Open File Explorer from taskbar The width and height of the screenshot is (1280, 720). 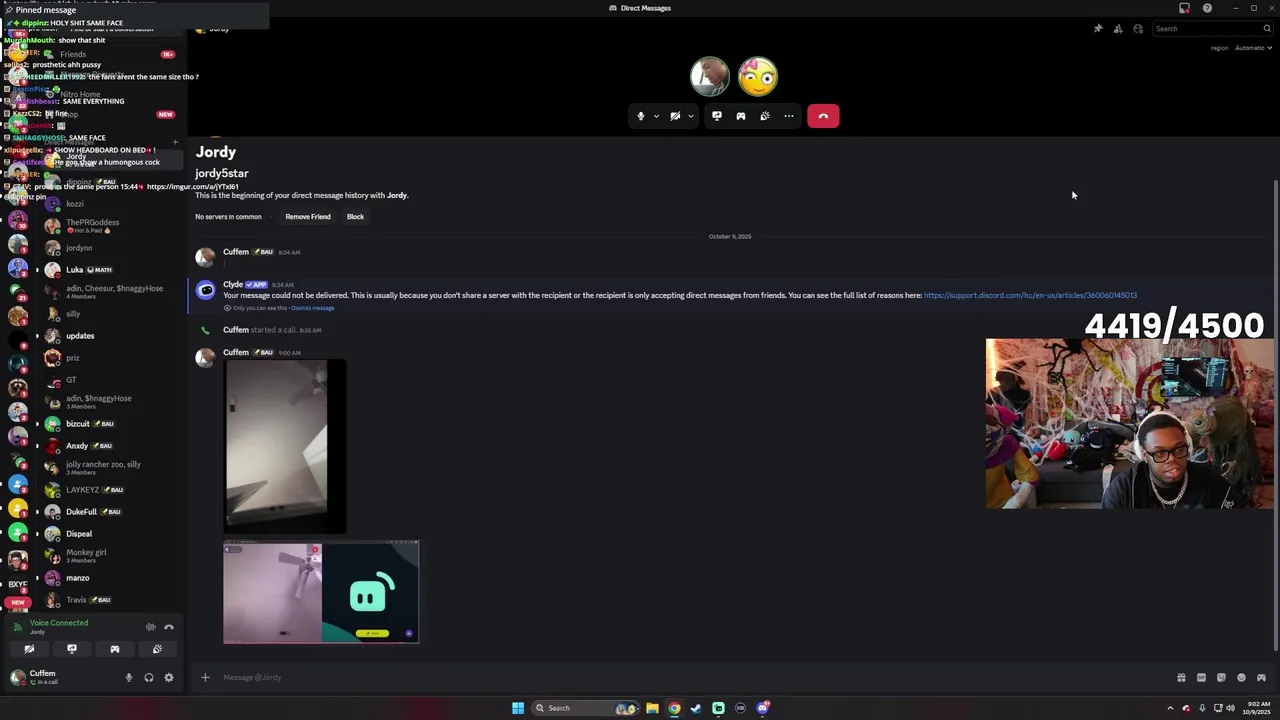point(652,708)
